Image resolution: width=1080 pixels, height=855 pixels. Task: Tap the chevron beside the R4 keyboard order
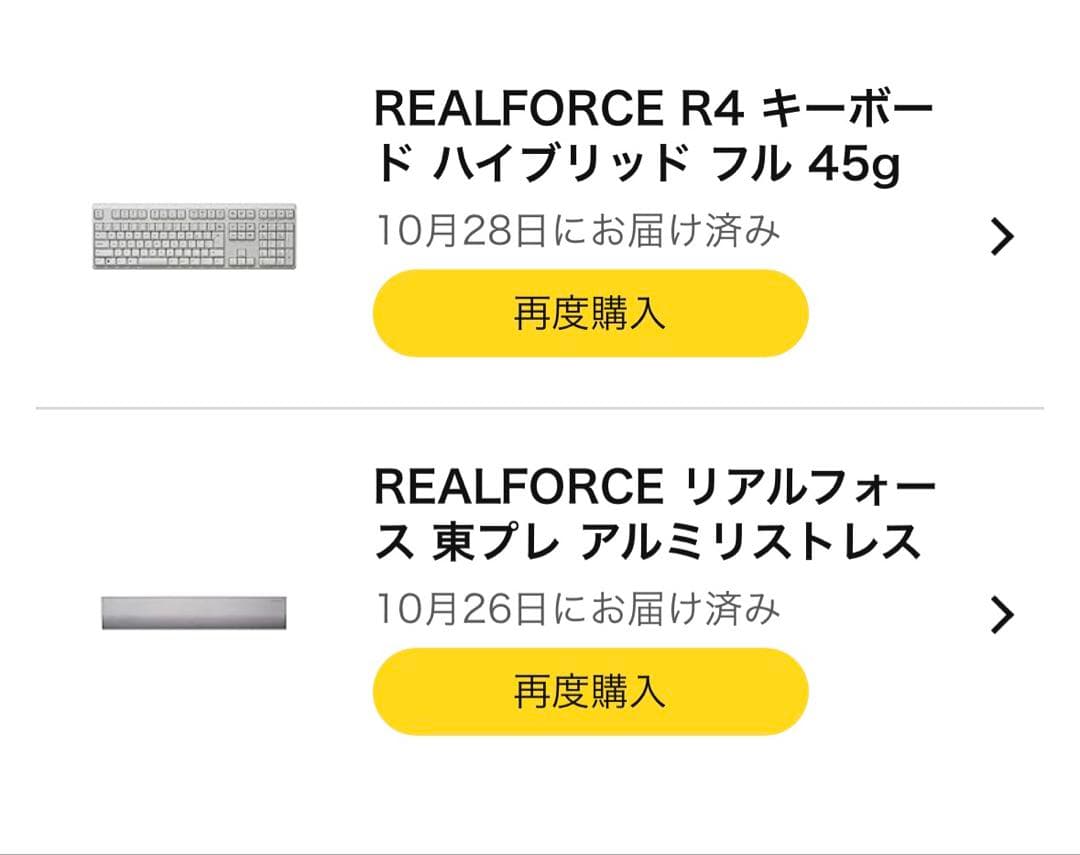[1000, 237]
